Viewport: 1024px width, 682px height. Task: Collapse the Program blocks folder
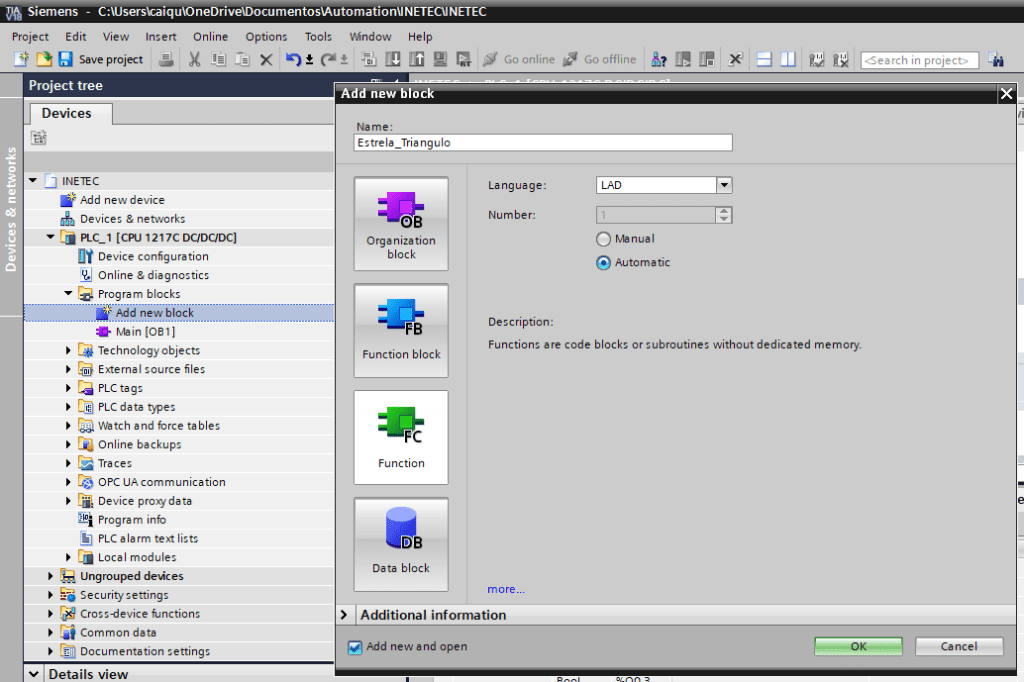coord(68,293)
